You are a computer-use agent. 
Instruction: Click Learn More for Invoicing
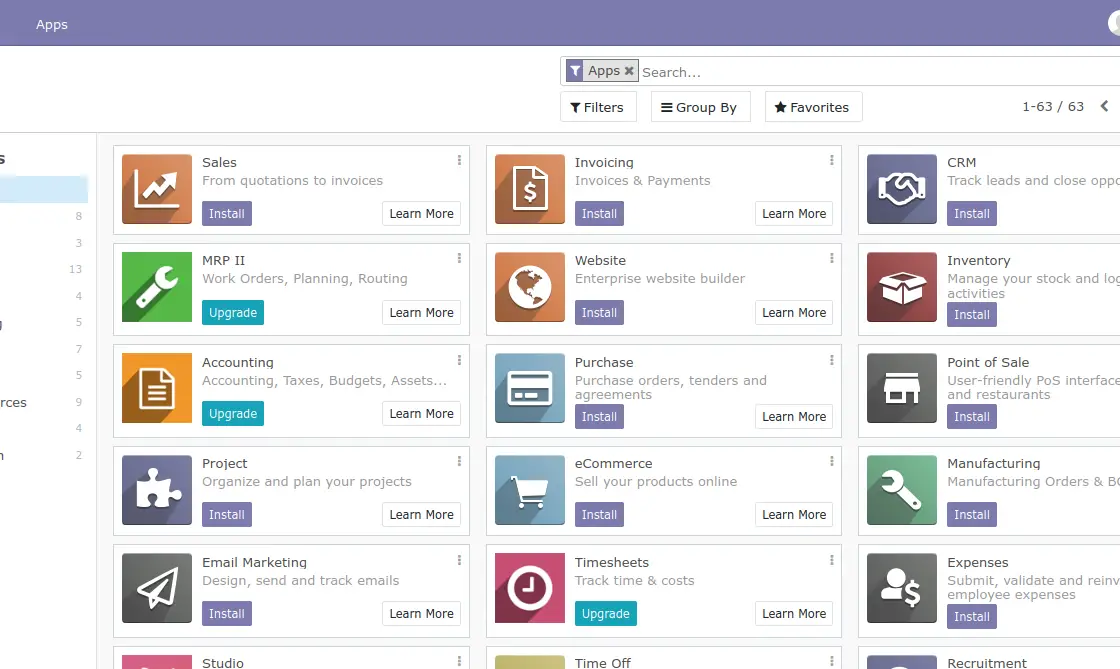pyautogui.click(x=794, y=213)
